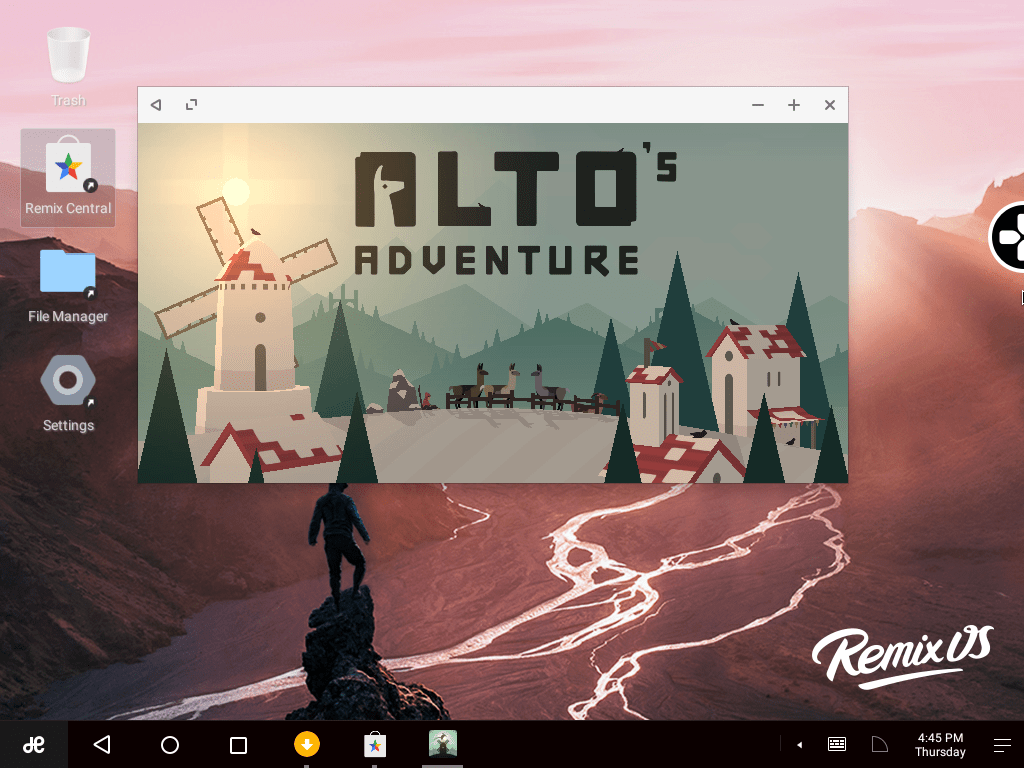Close the Alto's Adventure window

point(829,104)
